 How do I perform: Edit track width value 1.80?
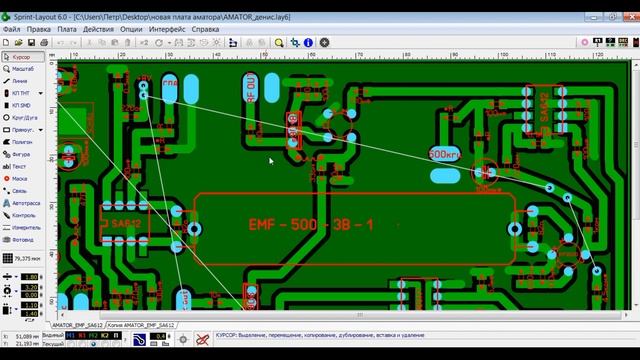tap(29, 277)
